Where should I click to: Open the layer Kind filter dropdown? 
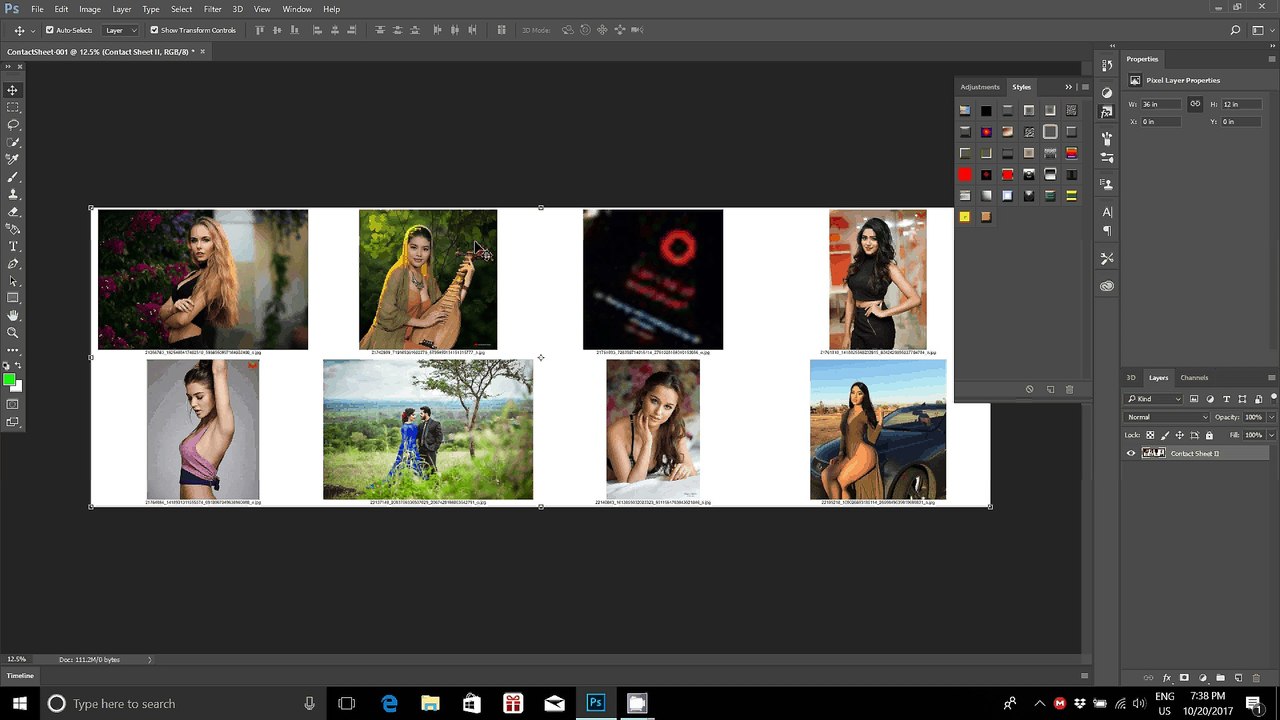coord(1154,399)
